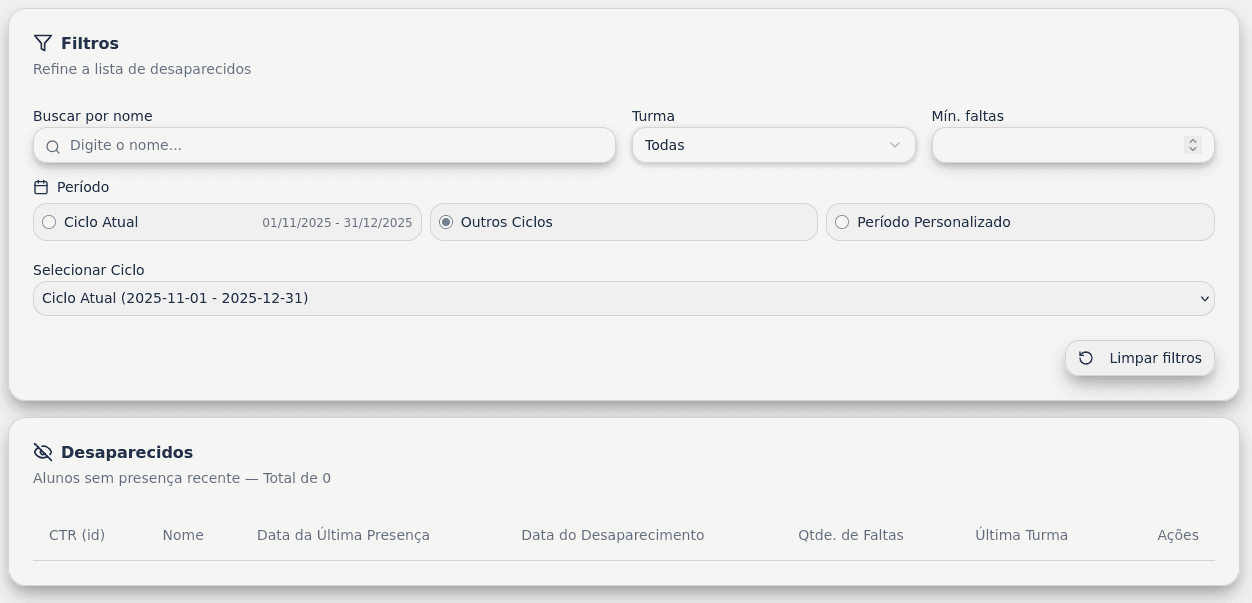Click inside the Mín. faltas number field

click(x=1072, y=145)
